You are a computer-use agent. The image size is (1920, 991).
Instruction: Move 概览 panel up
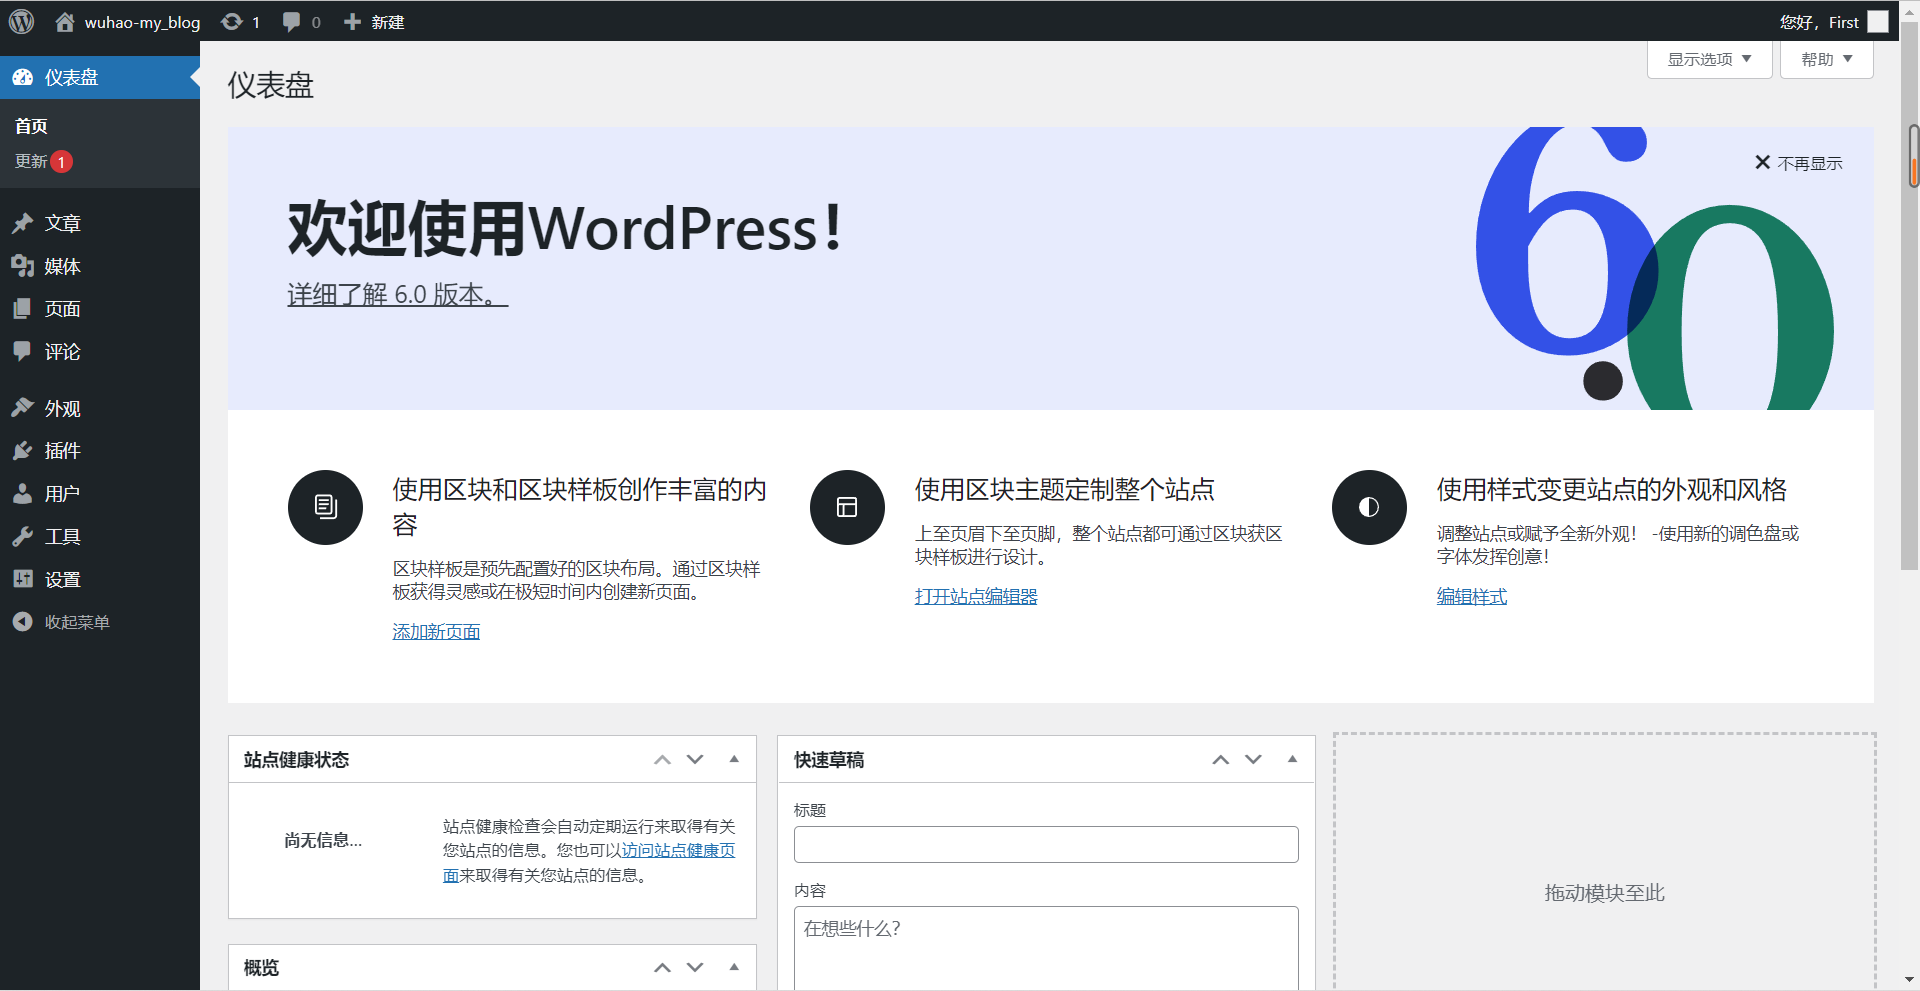tap(662, 968)
